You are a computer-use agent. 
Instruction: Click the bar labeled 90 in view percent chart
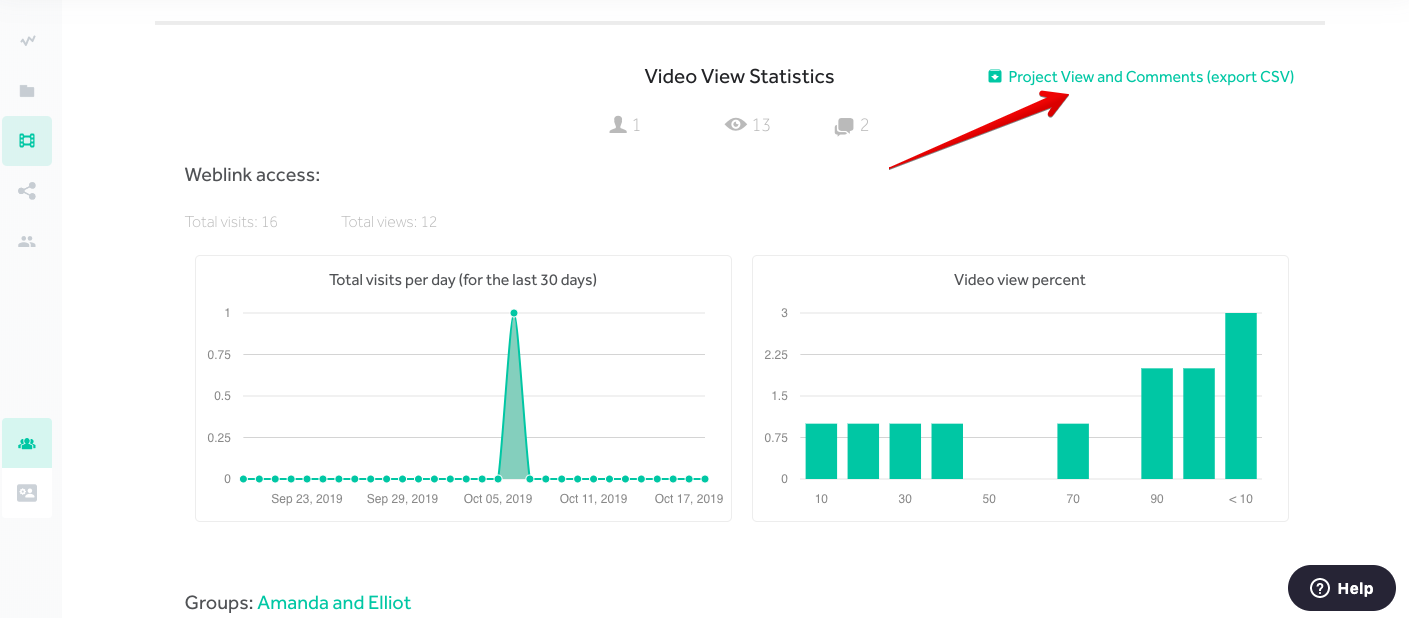pyautogui.click(x=1157, y=424)
